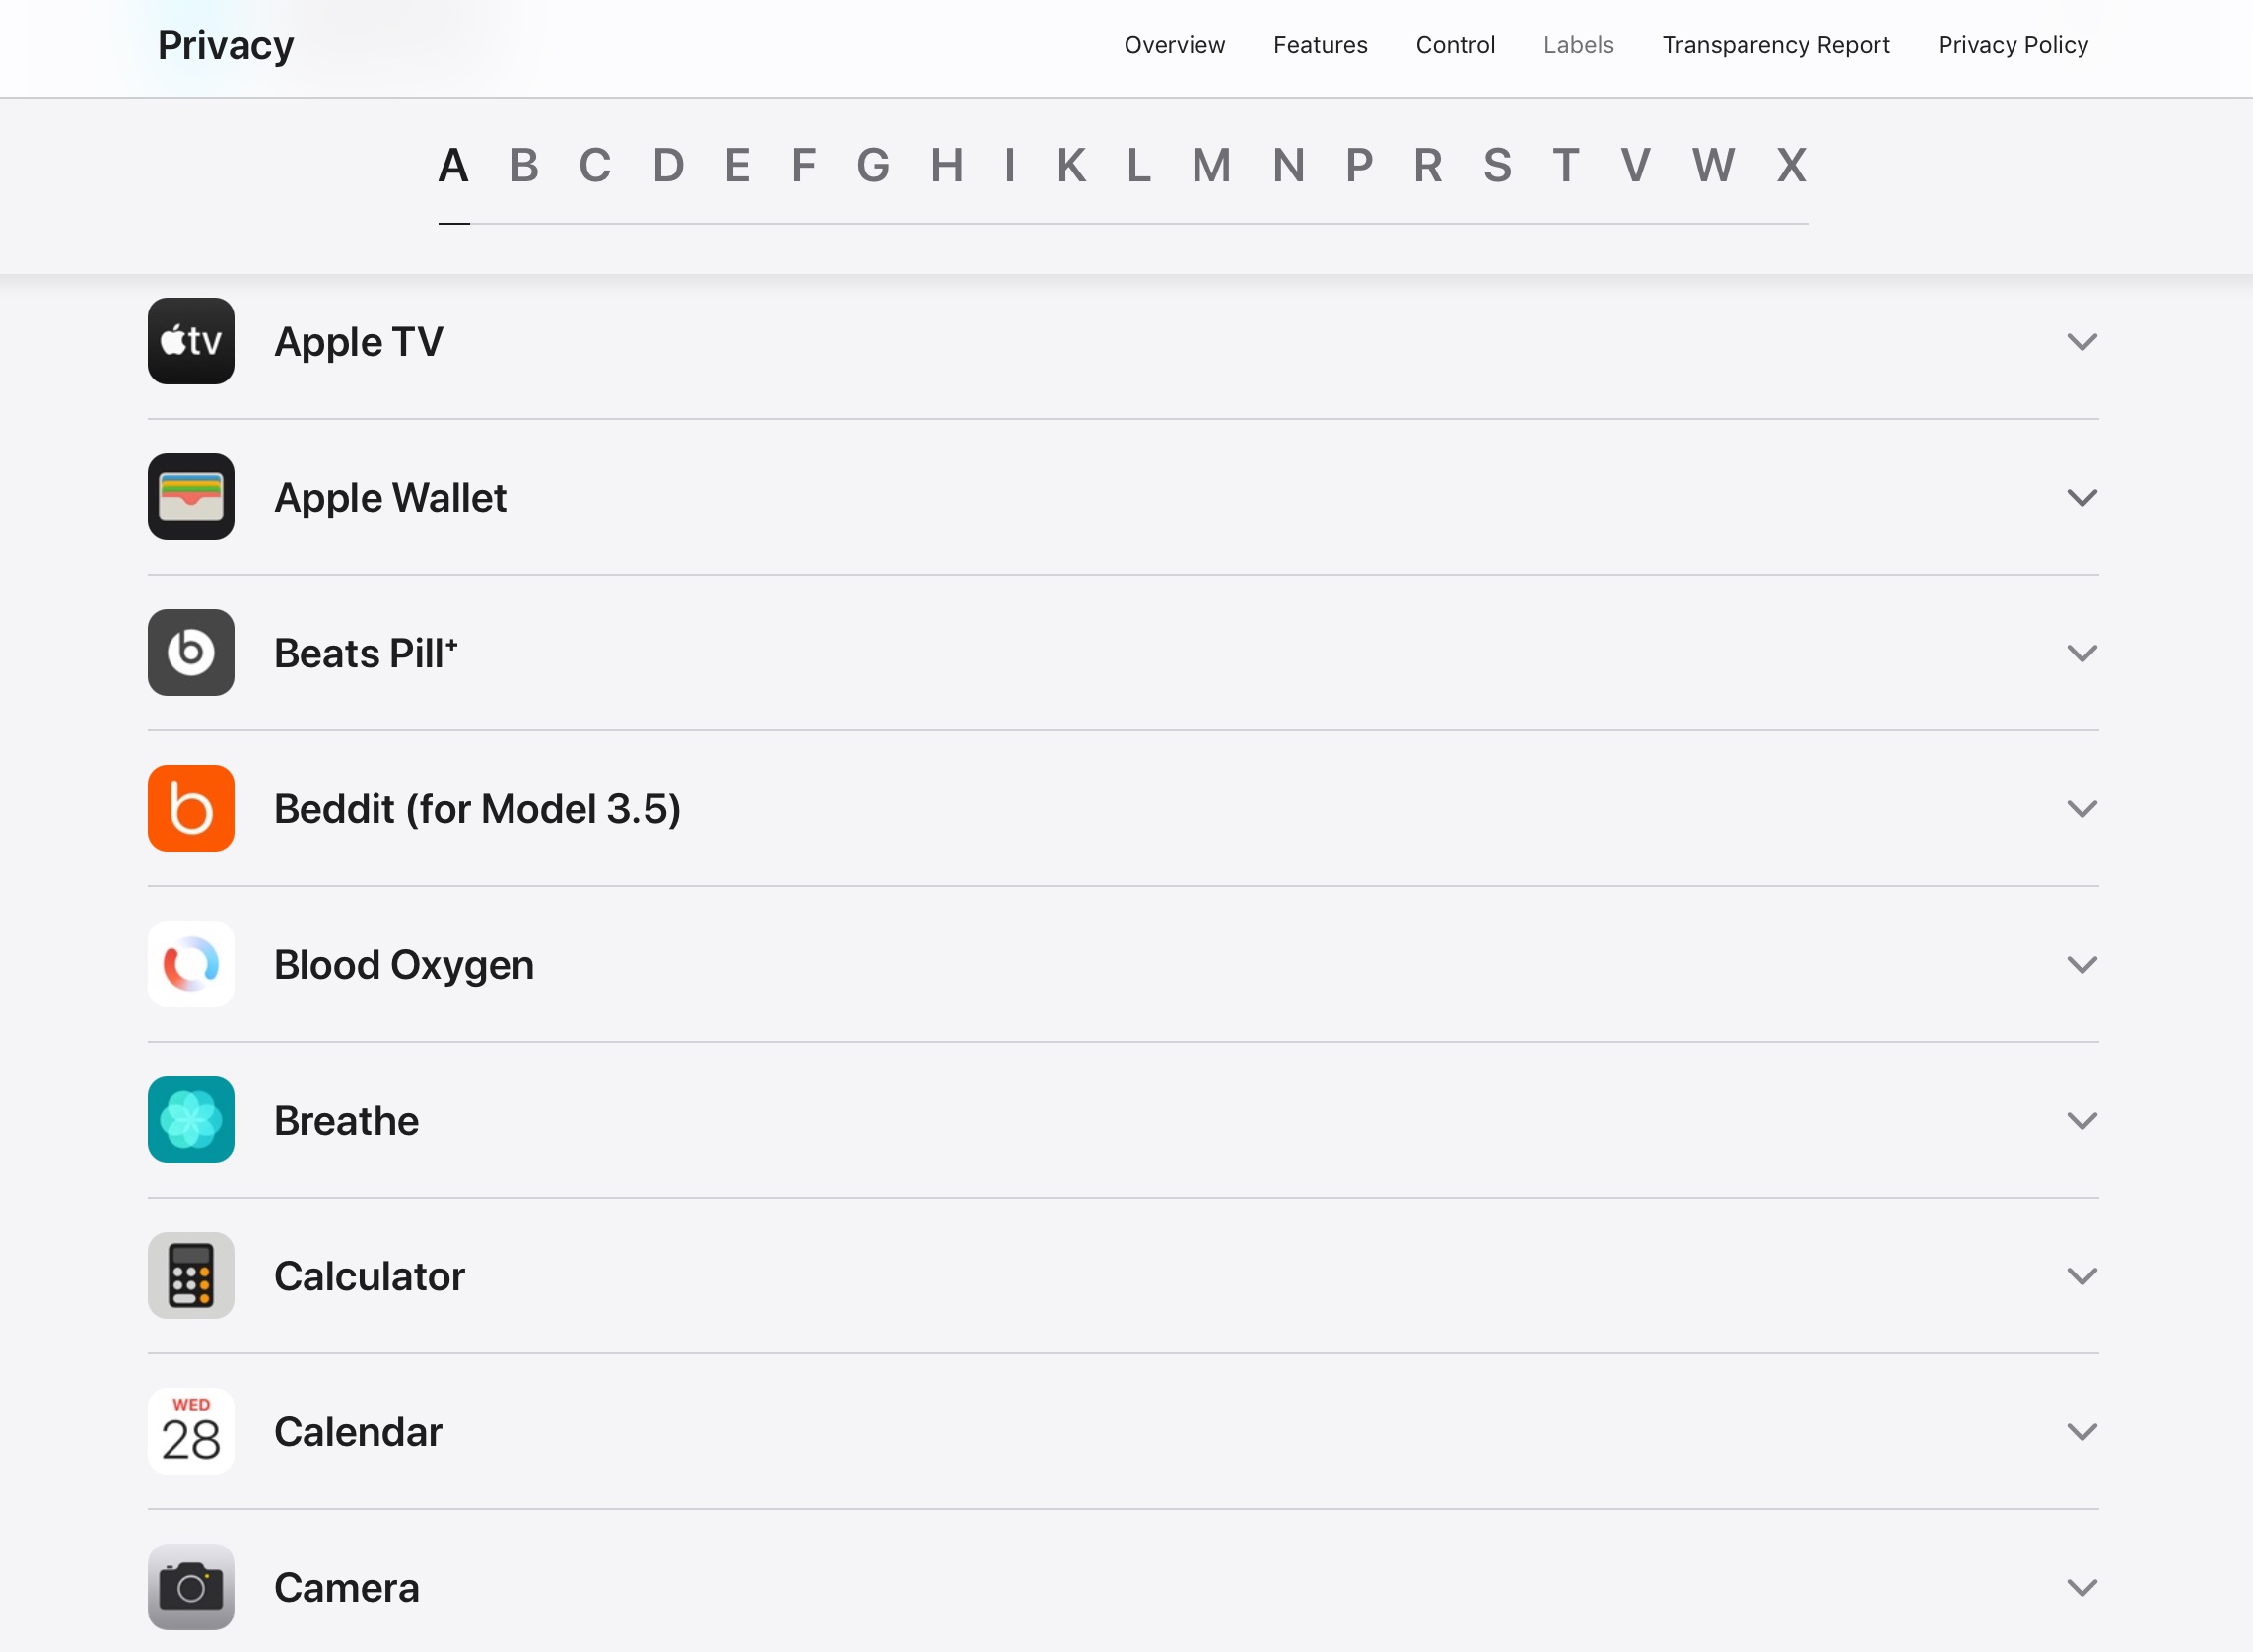2253x1652 pixels.
Task: Jump to letter S in the alphabet index
Action: [x=1497, y=166]
